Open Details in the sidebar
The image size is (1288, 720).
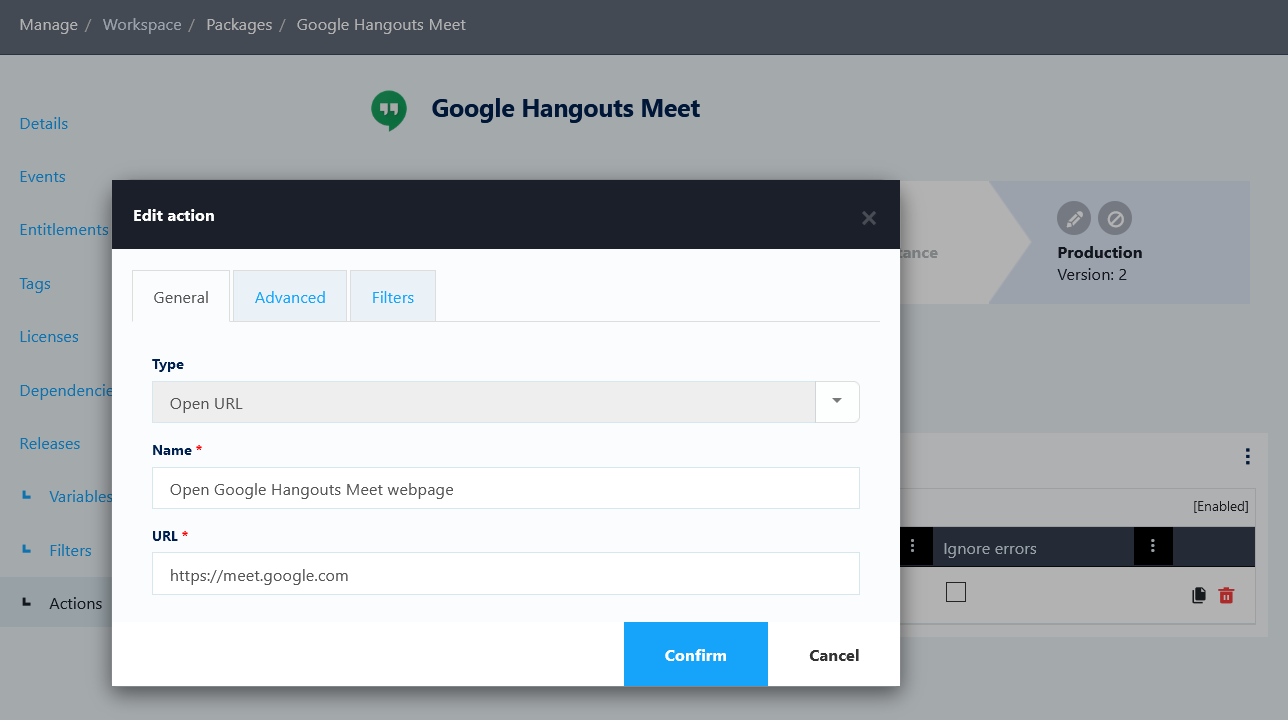click(x=44, y=124)
